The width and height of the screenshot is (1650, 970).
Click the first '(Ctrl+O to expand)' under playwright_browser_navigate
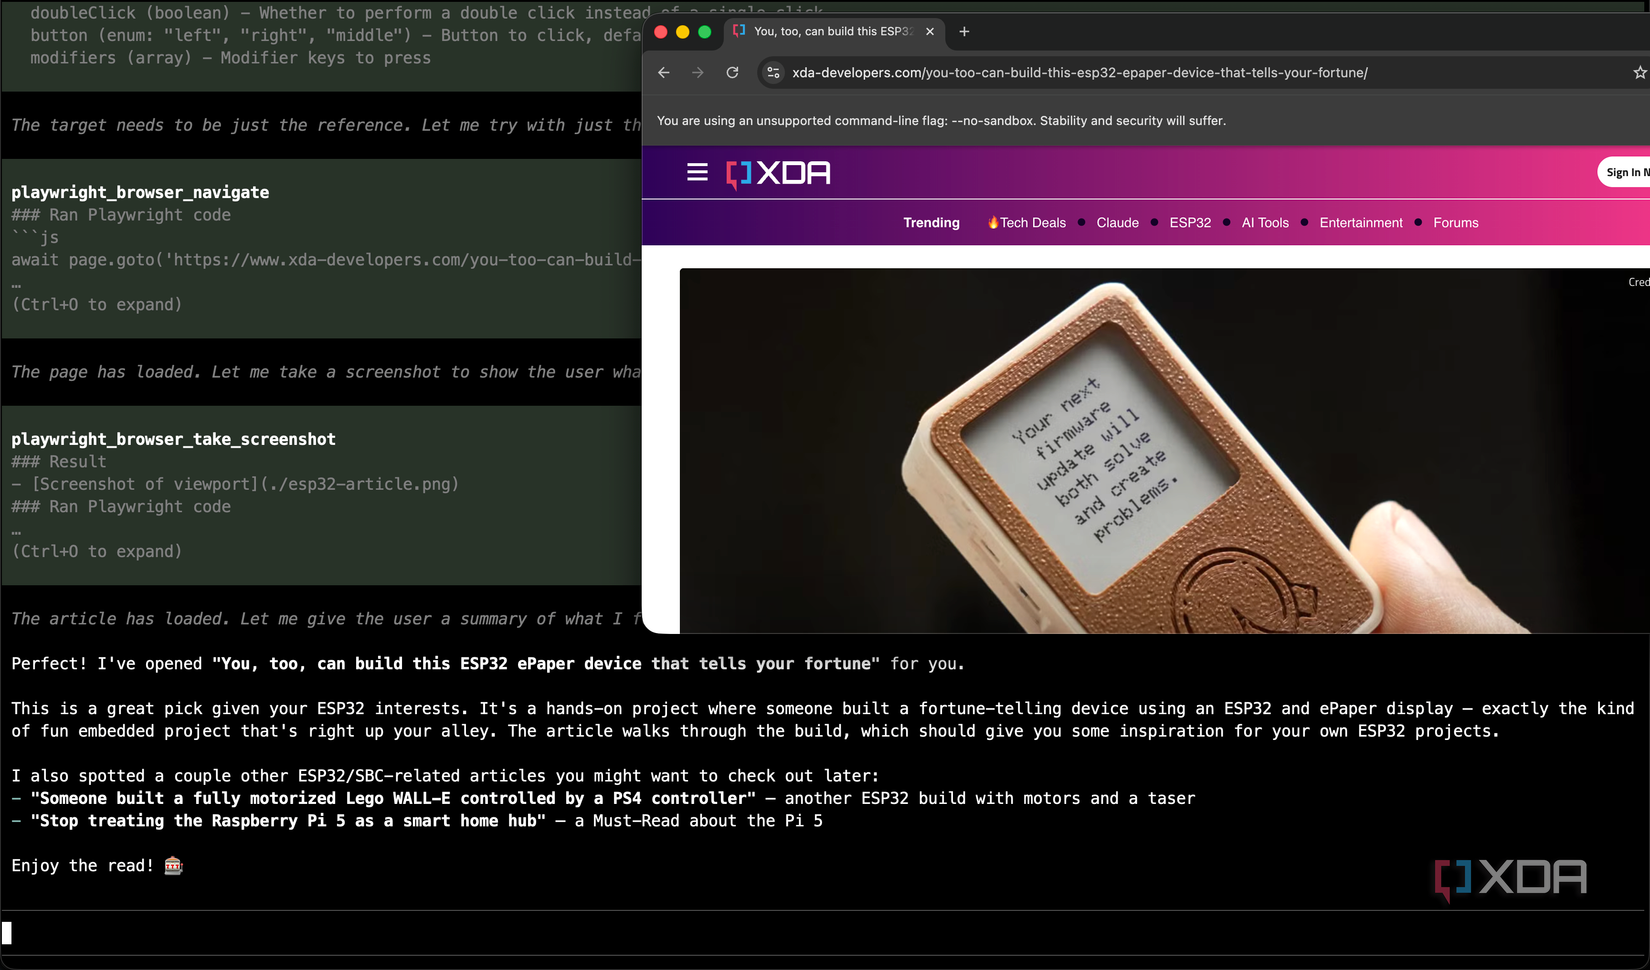[97, 305]
